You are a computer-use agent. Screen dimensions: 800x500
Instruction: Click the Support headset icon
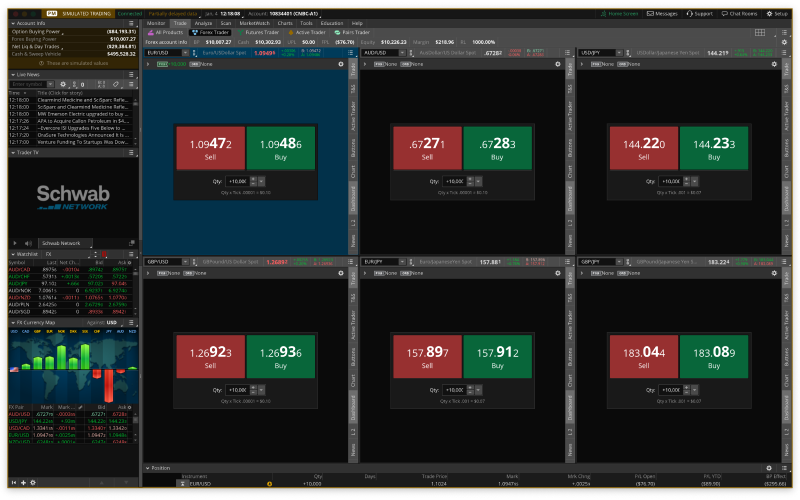tap(699, 14)
